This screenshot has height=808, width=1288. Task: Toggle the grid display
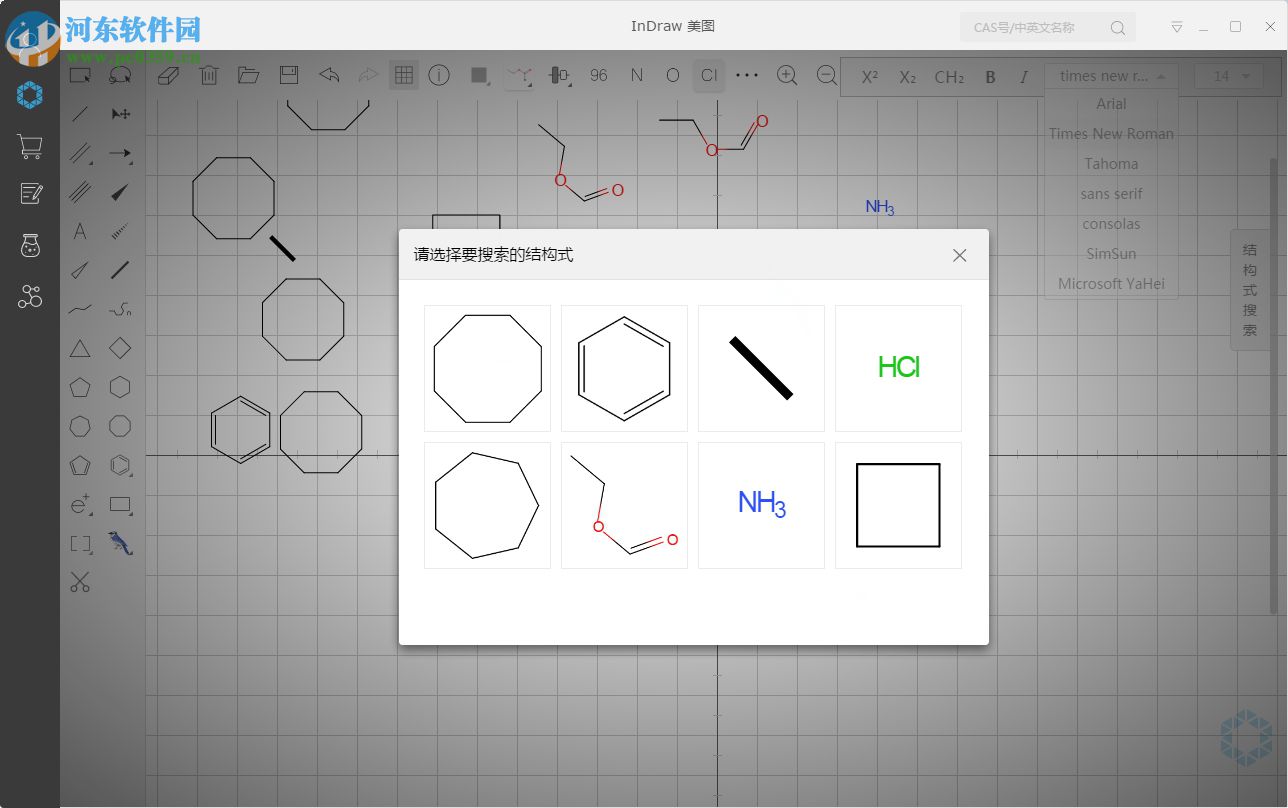point(404,75)
